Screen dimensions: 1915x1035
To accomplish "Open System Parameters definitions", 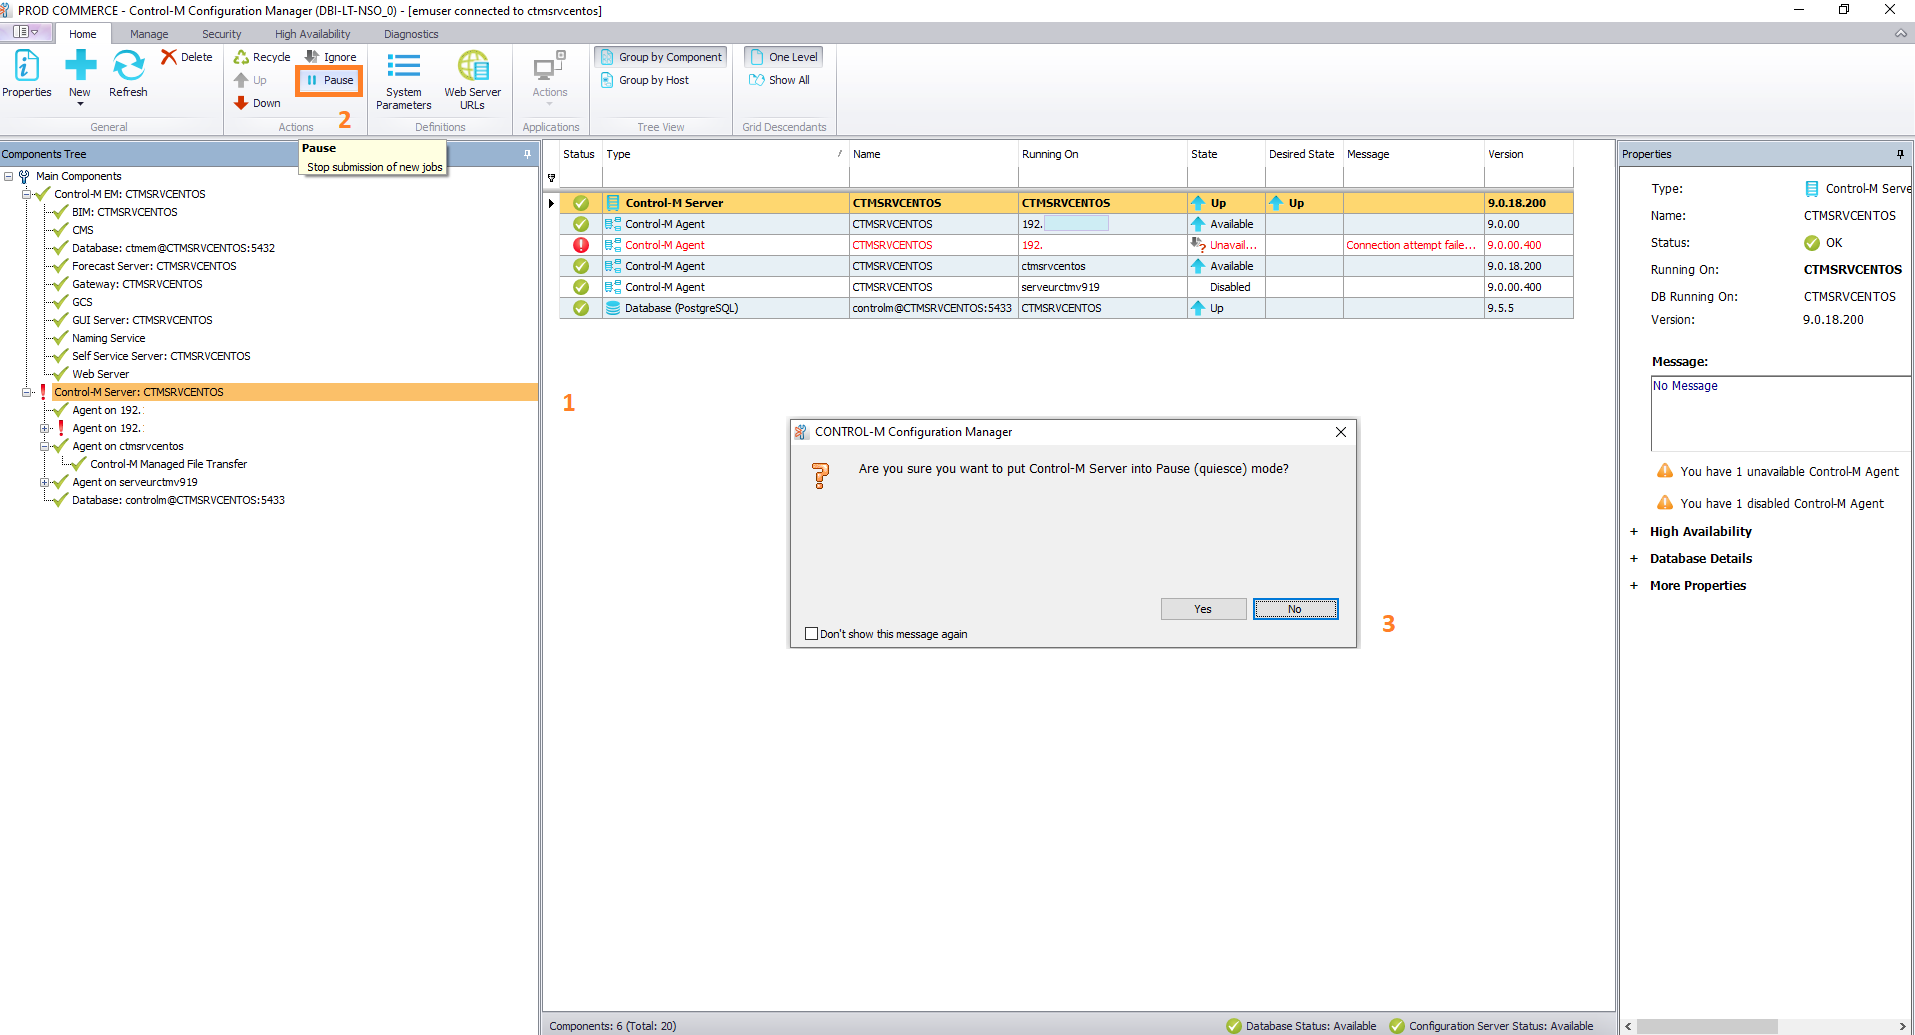I will coord(404,81).
